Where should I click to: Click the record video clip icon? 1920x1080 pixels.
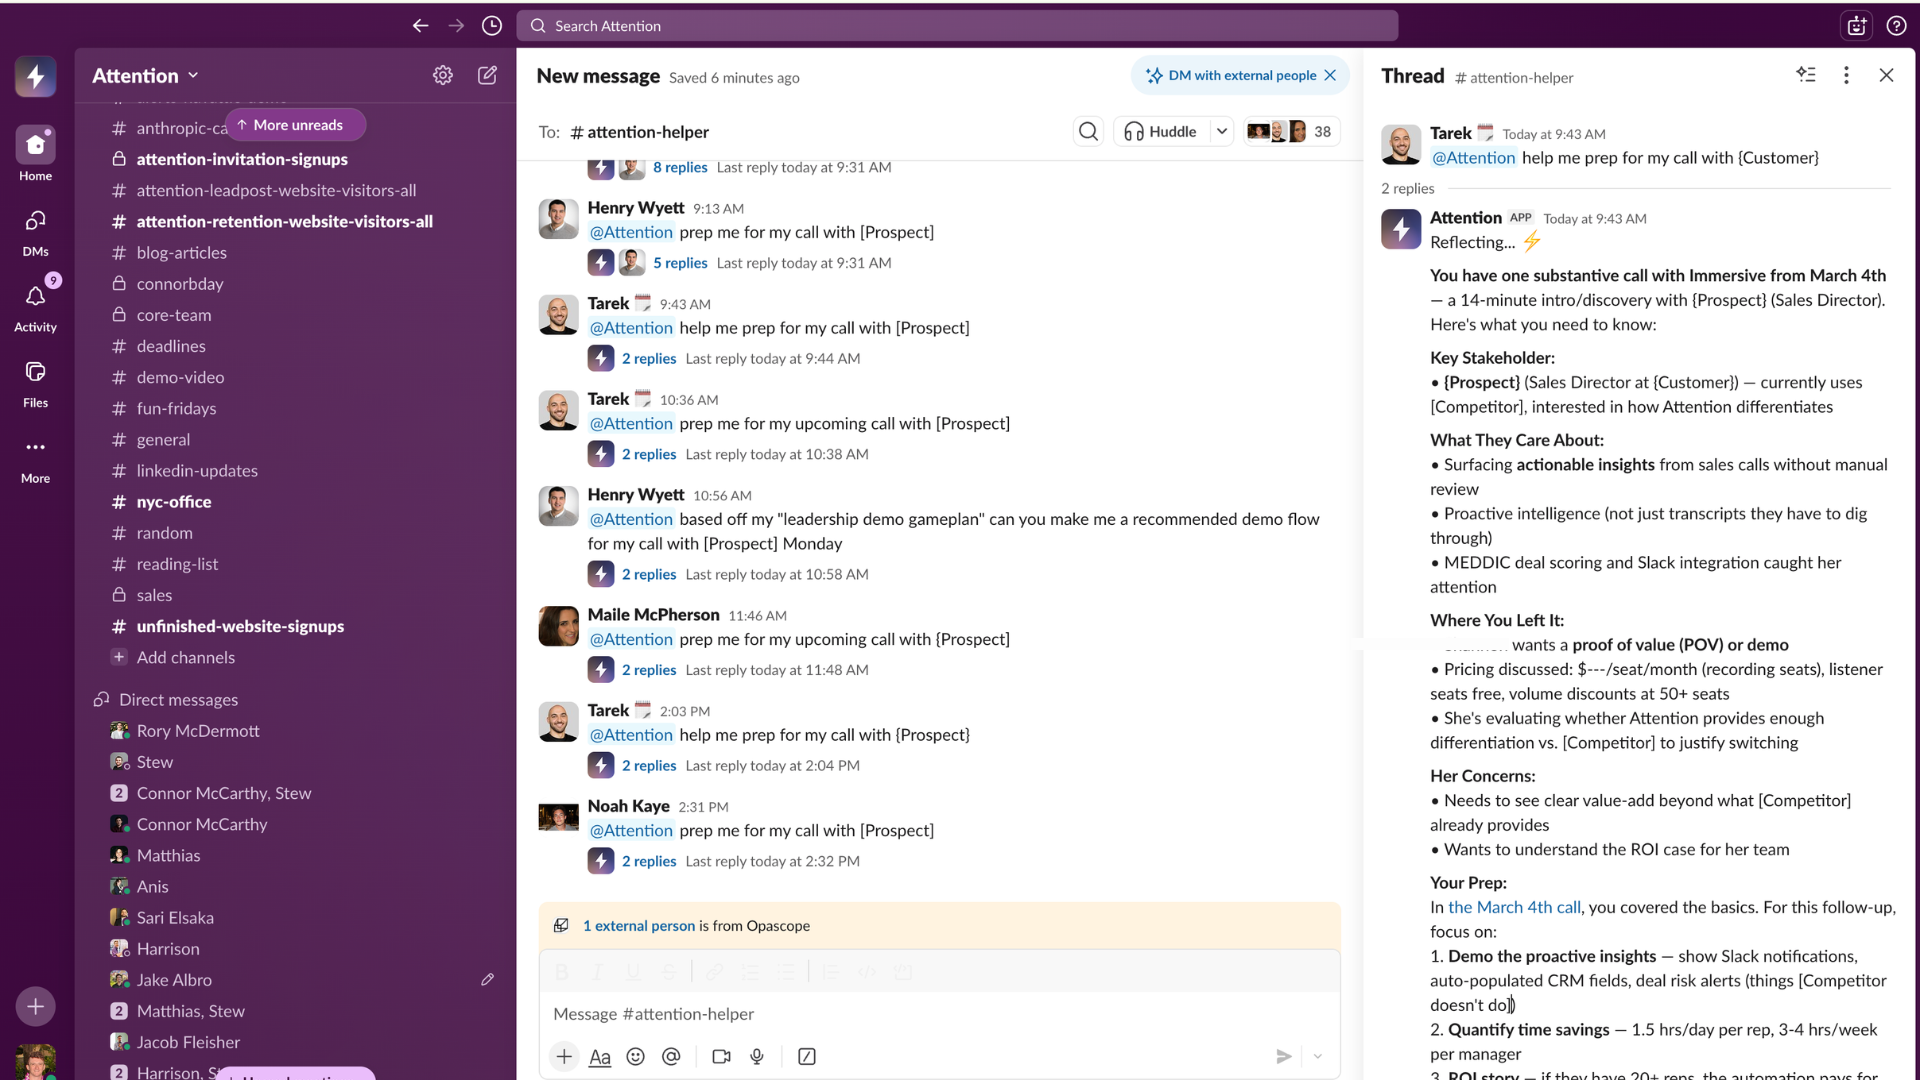(721, 1056)
